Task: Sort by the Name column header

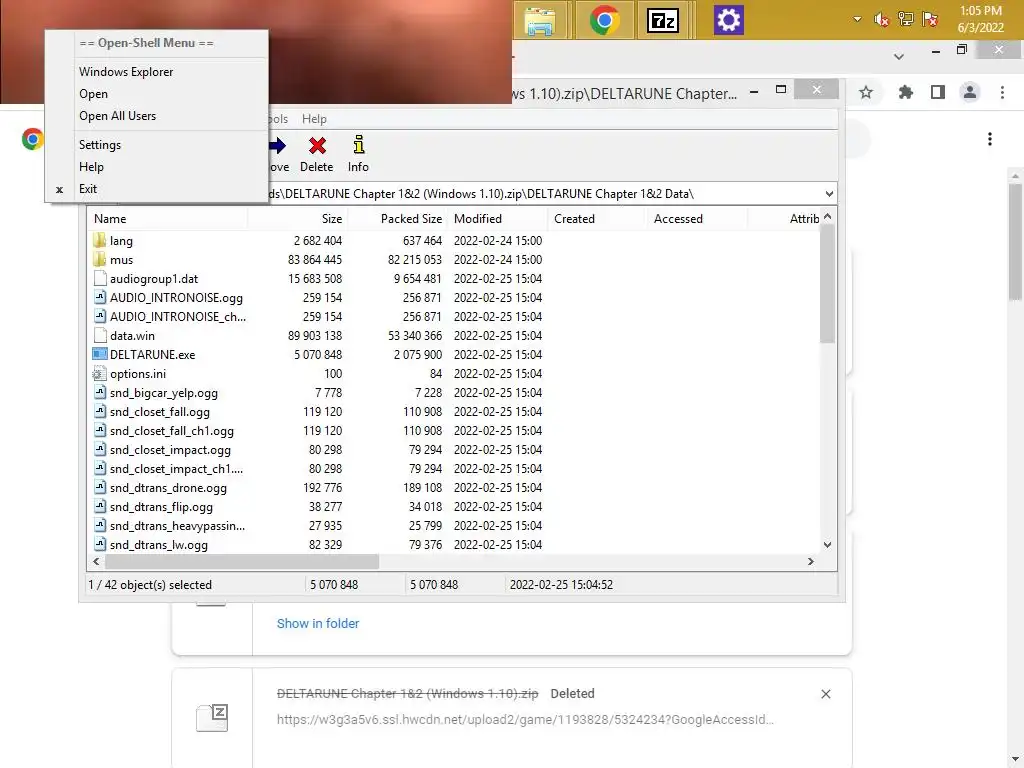Action: pos(167,219)
